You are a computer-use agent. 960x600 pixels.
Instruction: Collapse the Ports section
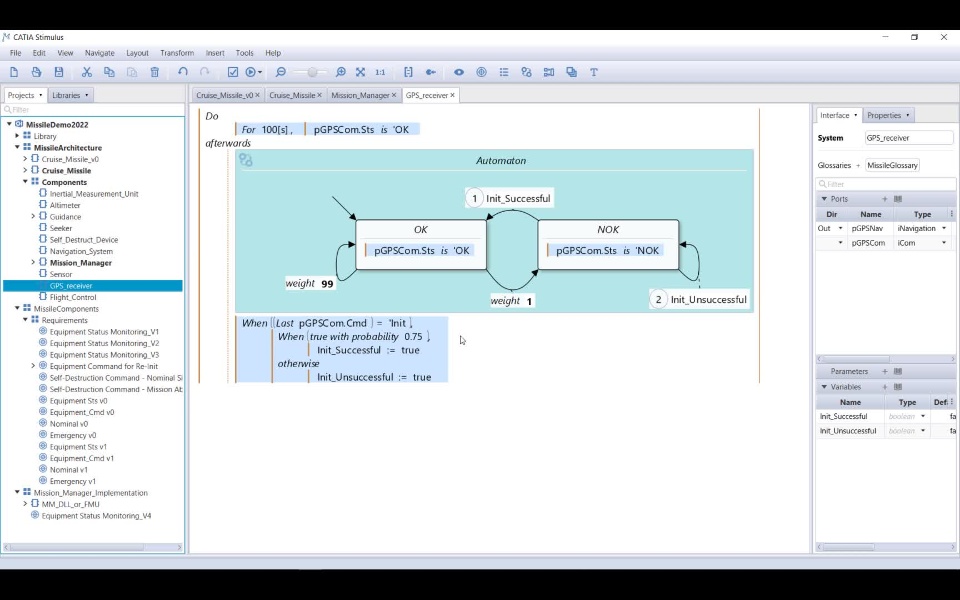[824, 199]
